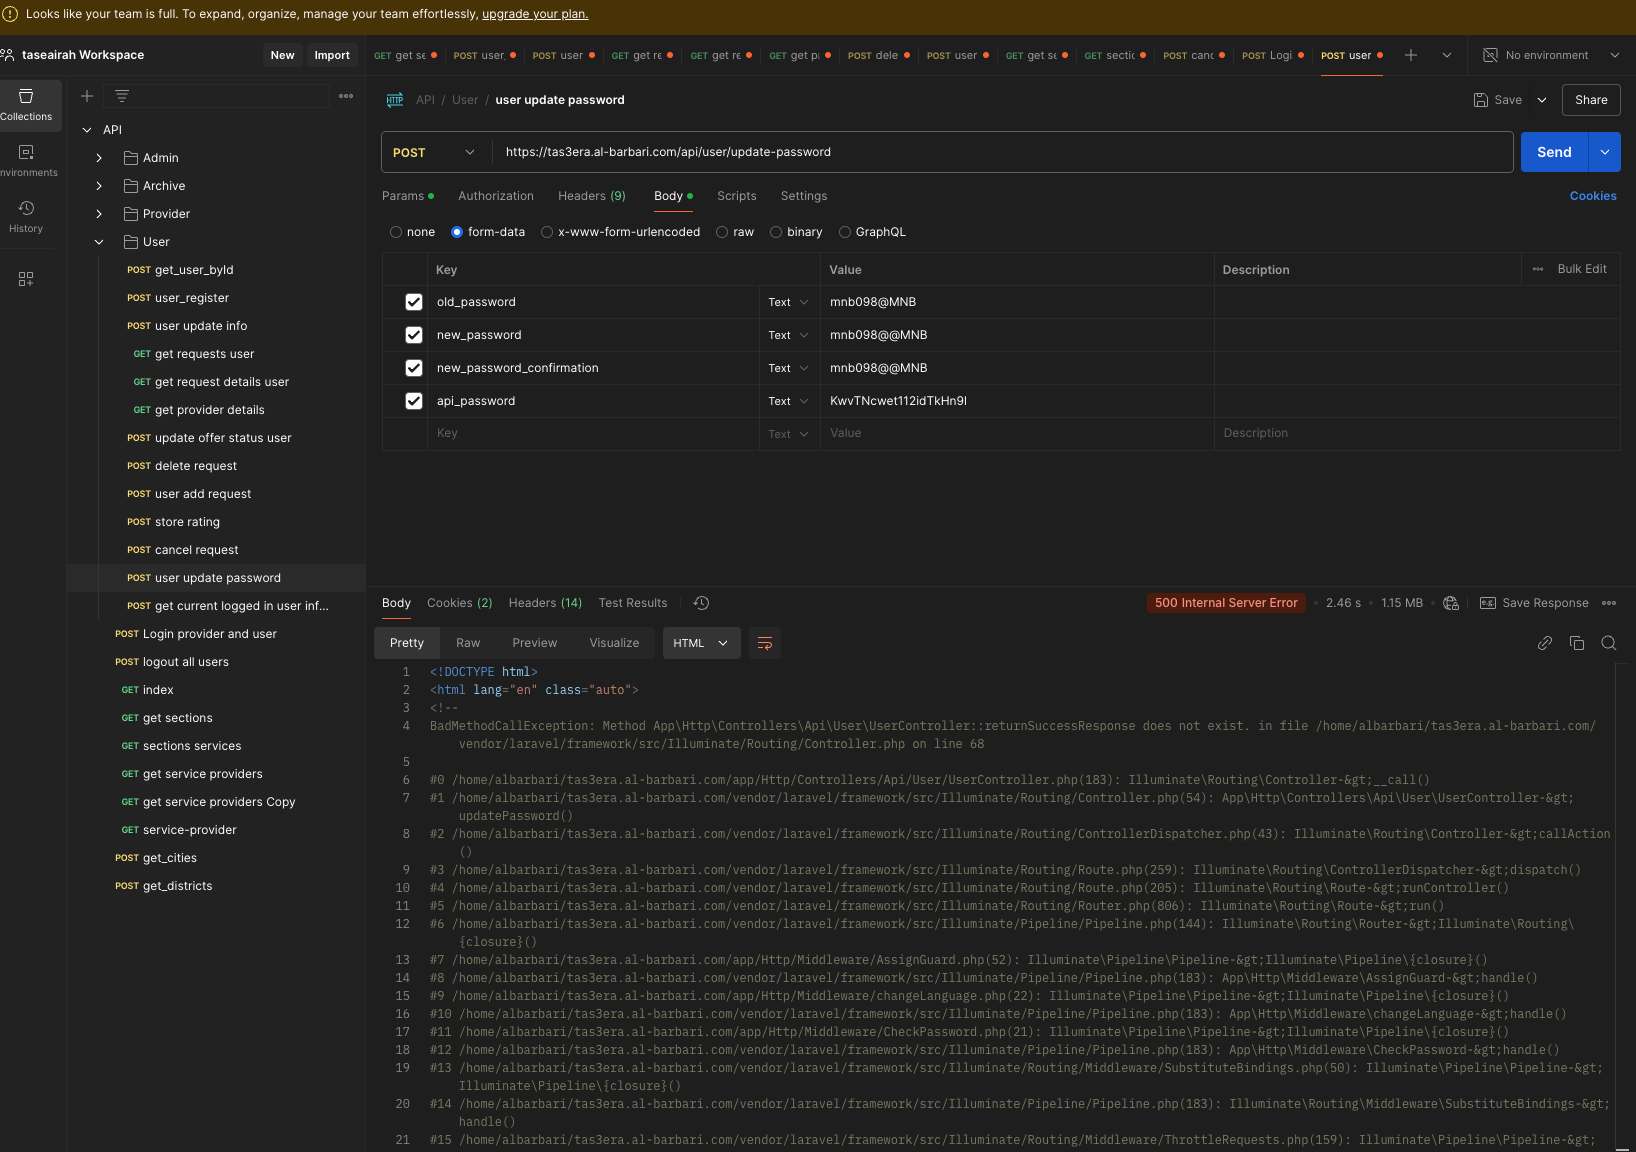Switch to the Params request tab
Viewport: 1636px width, 1152px height.
tap(408, 196)
